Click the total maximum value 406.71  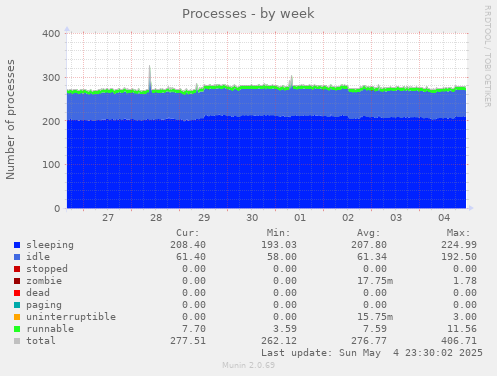(x=459, y=341)
